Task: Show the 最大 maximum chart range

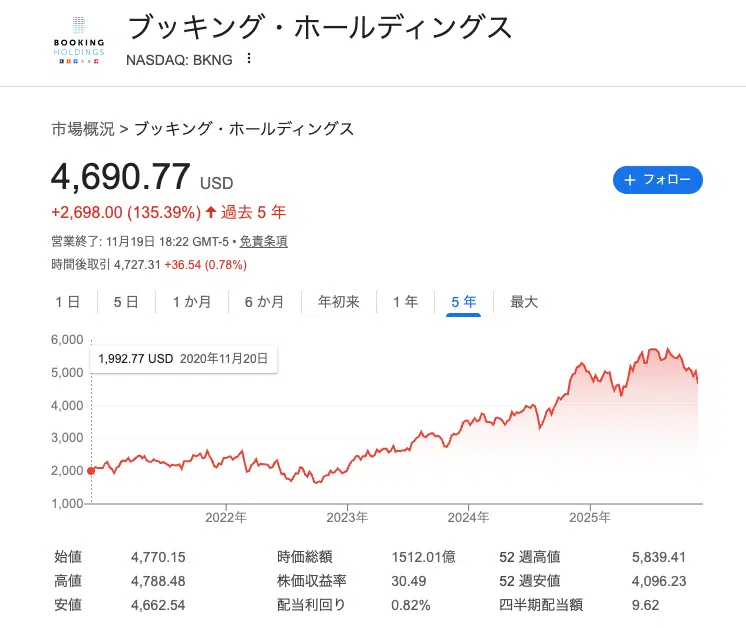Action: point(524,302)
